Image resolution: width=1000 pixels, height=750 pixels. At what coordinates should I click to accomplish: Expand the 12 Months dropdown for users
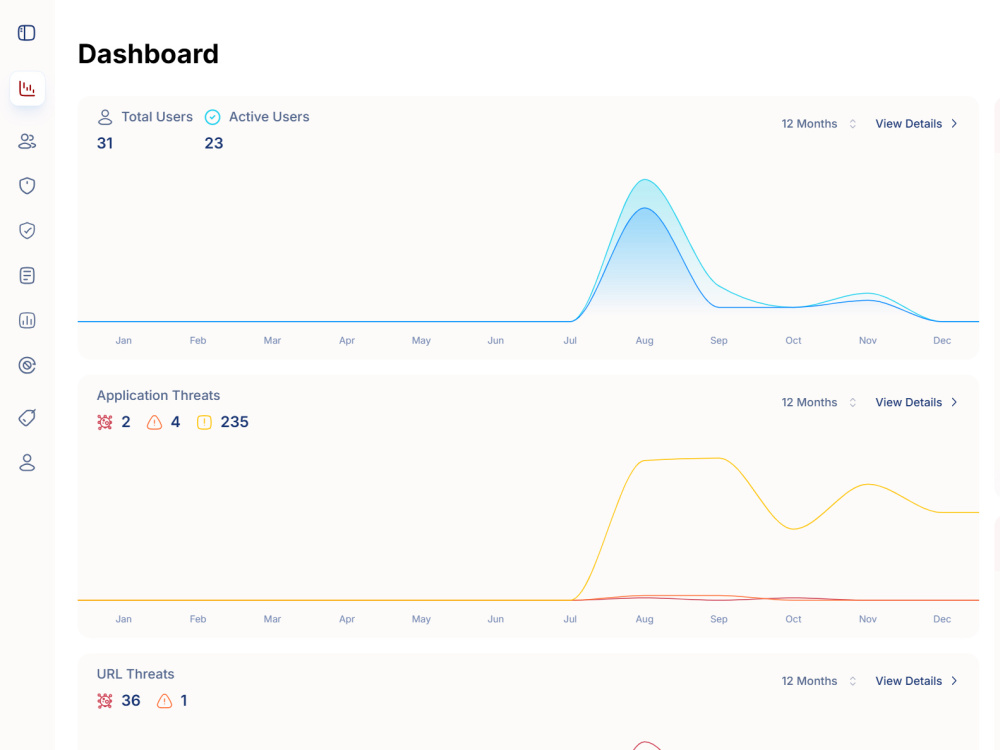(819, 124)
